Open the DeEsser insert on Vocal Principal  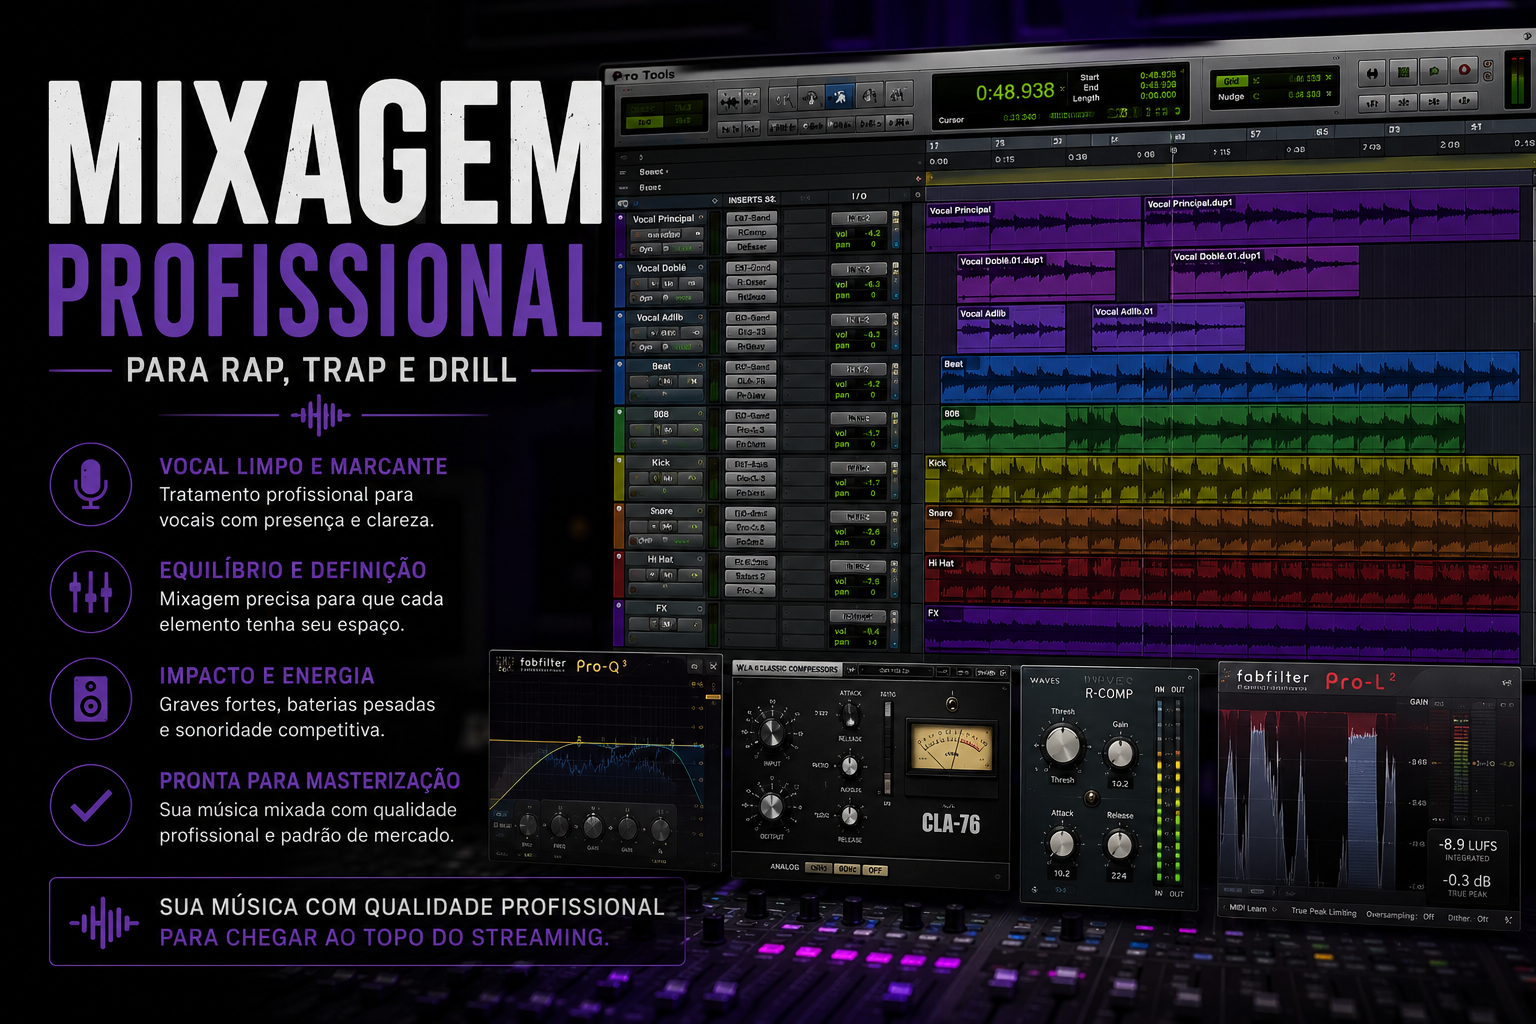752,246
